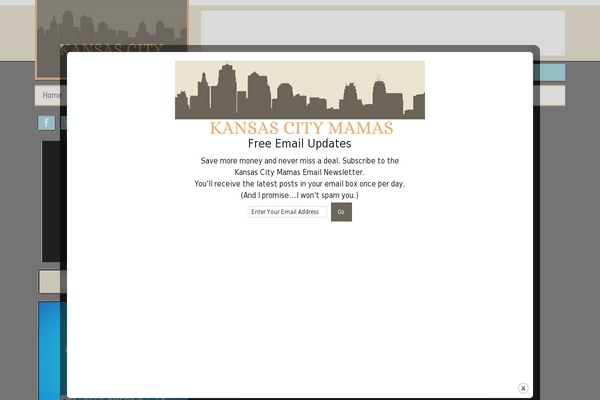Submit email with the Go button
600x400 pixels.
pos(341,212)
